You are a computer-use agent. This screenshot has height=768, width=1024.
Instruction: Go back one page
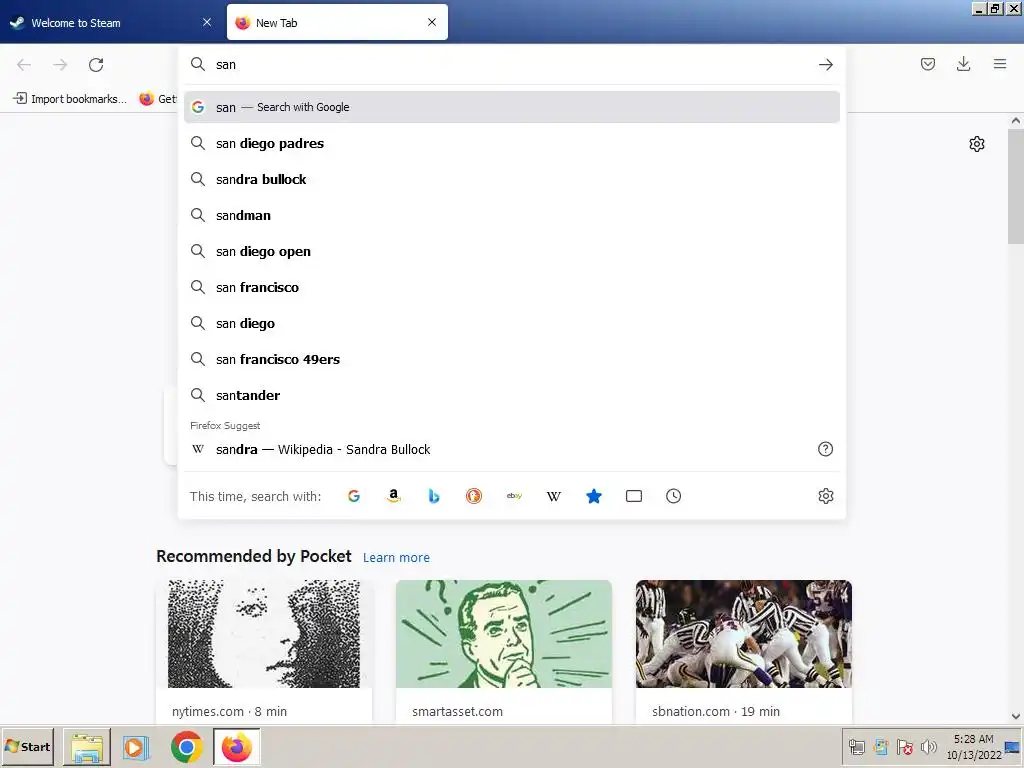[x=24, y=65]
